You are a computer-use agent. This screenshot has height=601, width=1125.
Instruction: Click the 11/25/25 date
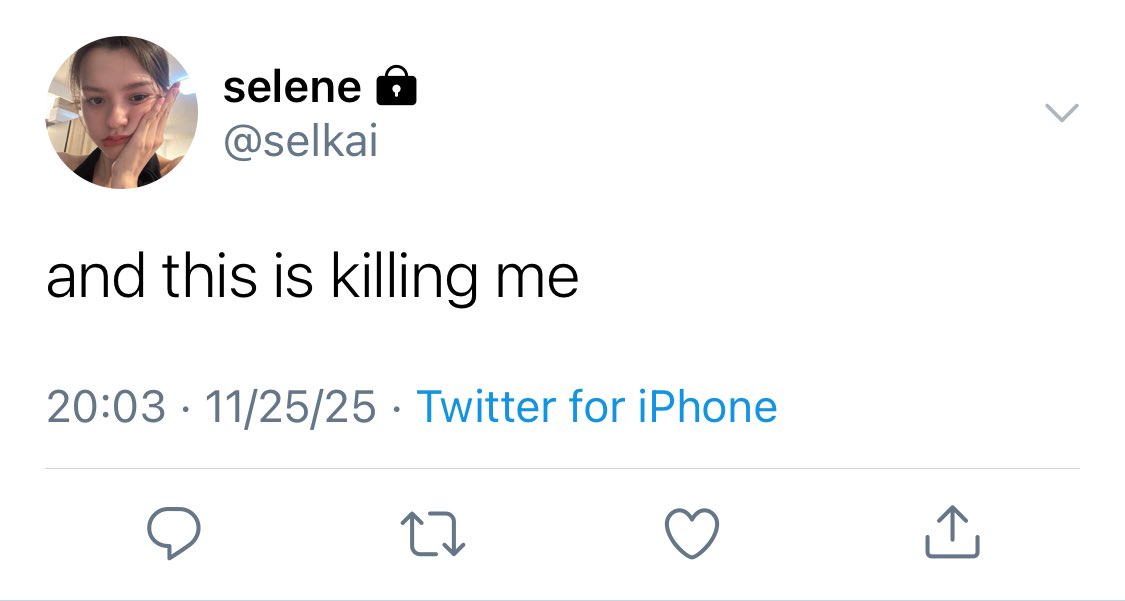(290, 407)
